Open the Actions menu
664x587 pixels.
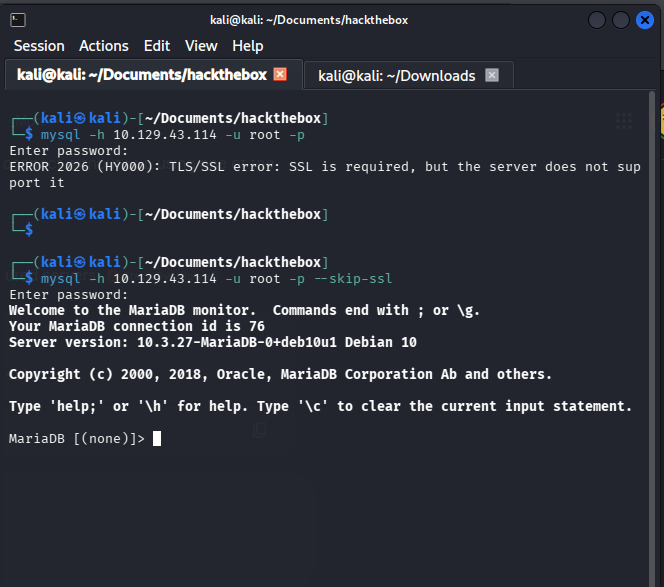(x=104, y=46)
